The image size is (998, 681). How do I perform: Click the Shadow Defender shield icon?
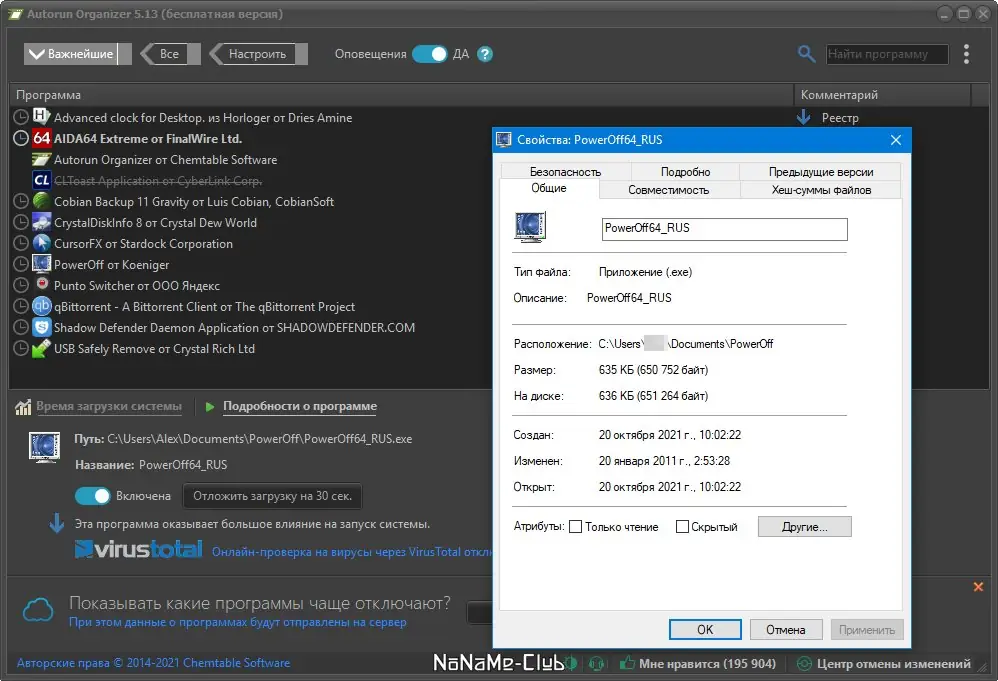[x=41, y=327]
